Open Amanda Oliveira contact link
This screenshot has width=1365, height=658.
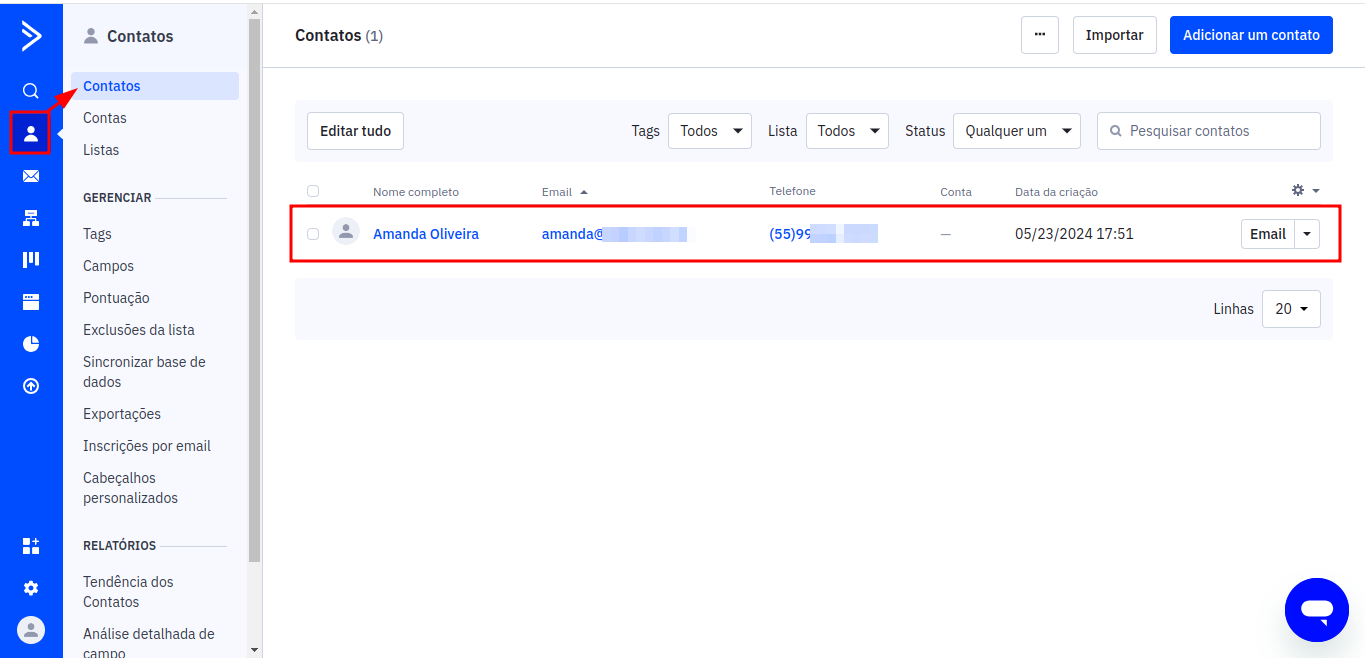coord(426,234)
